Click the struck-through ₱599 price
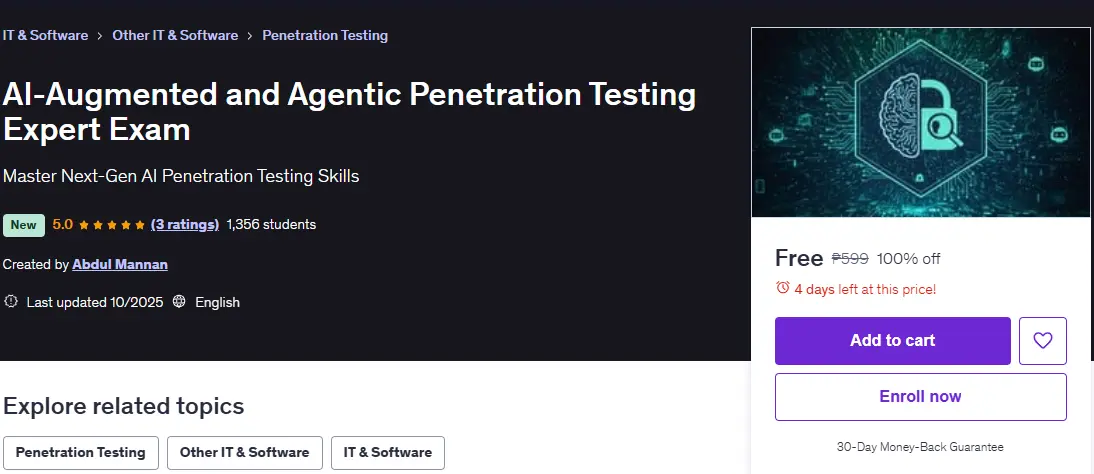The width and height of the screenshot is (1094, 474). [x=850, y=259]
